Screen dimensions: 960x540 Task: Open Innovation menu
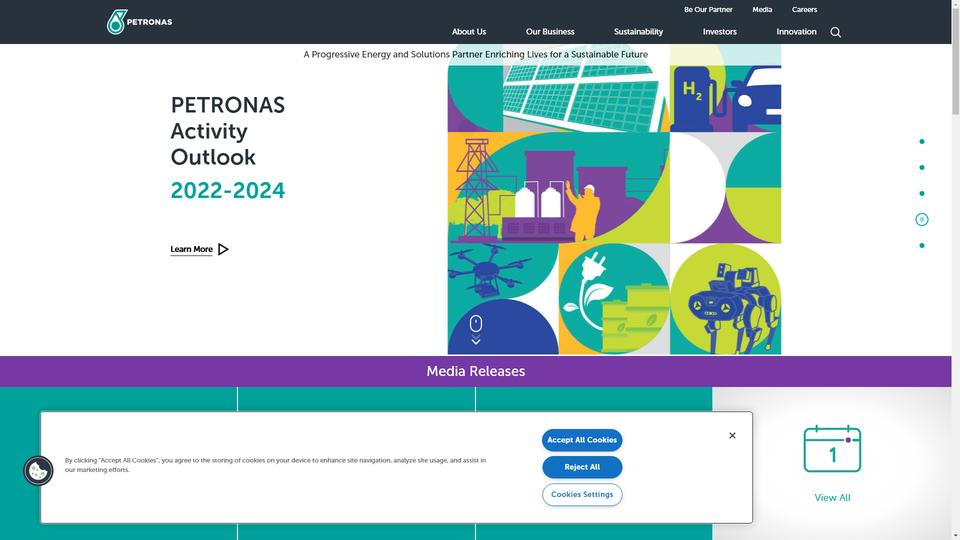pyautogui.click(x=796, y=32)
